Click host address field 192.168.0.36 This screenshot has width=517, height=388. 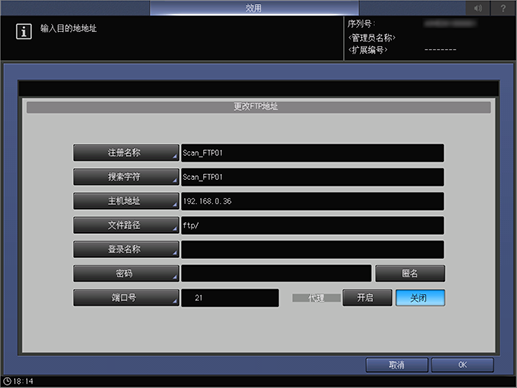[312, 201]
